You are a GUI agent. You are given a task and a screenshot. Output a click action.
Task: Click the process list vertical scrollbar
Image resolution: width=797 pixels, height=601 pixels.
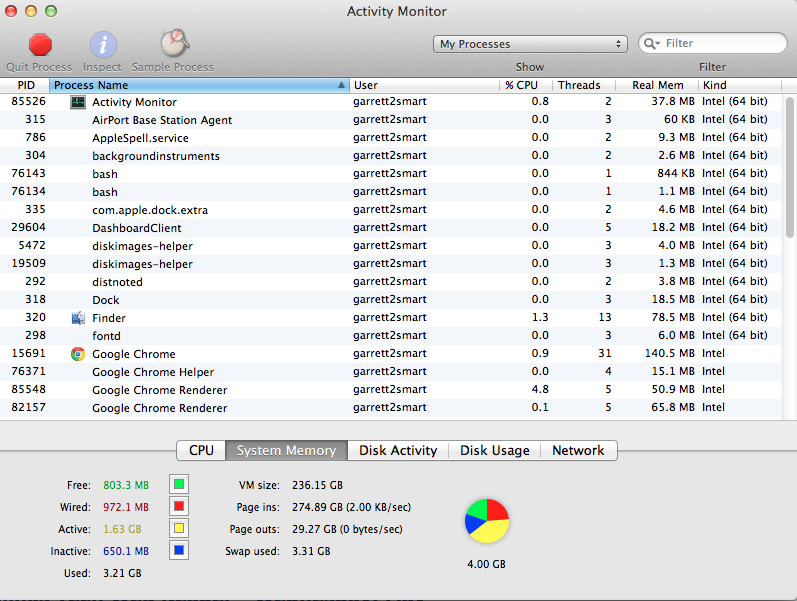(x=789, y=168)
